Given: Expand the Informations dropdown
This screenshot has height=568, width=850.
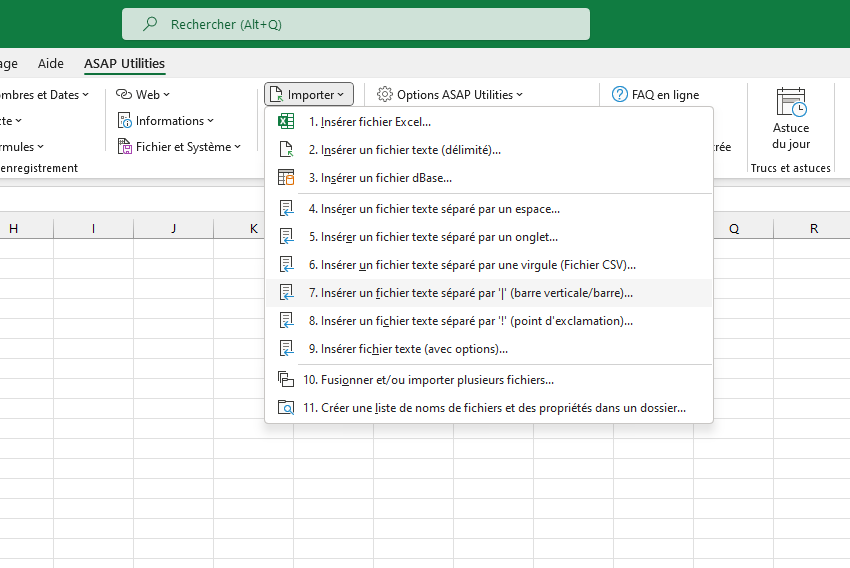Looking at the screenshot, I should (x=165, y=120).
